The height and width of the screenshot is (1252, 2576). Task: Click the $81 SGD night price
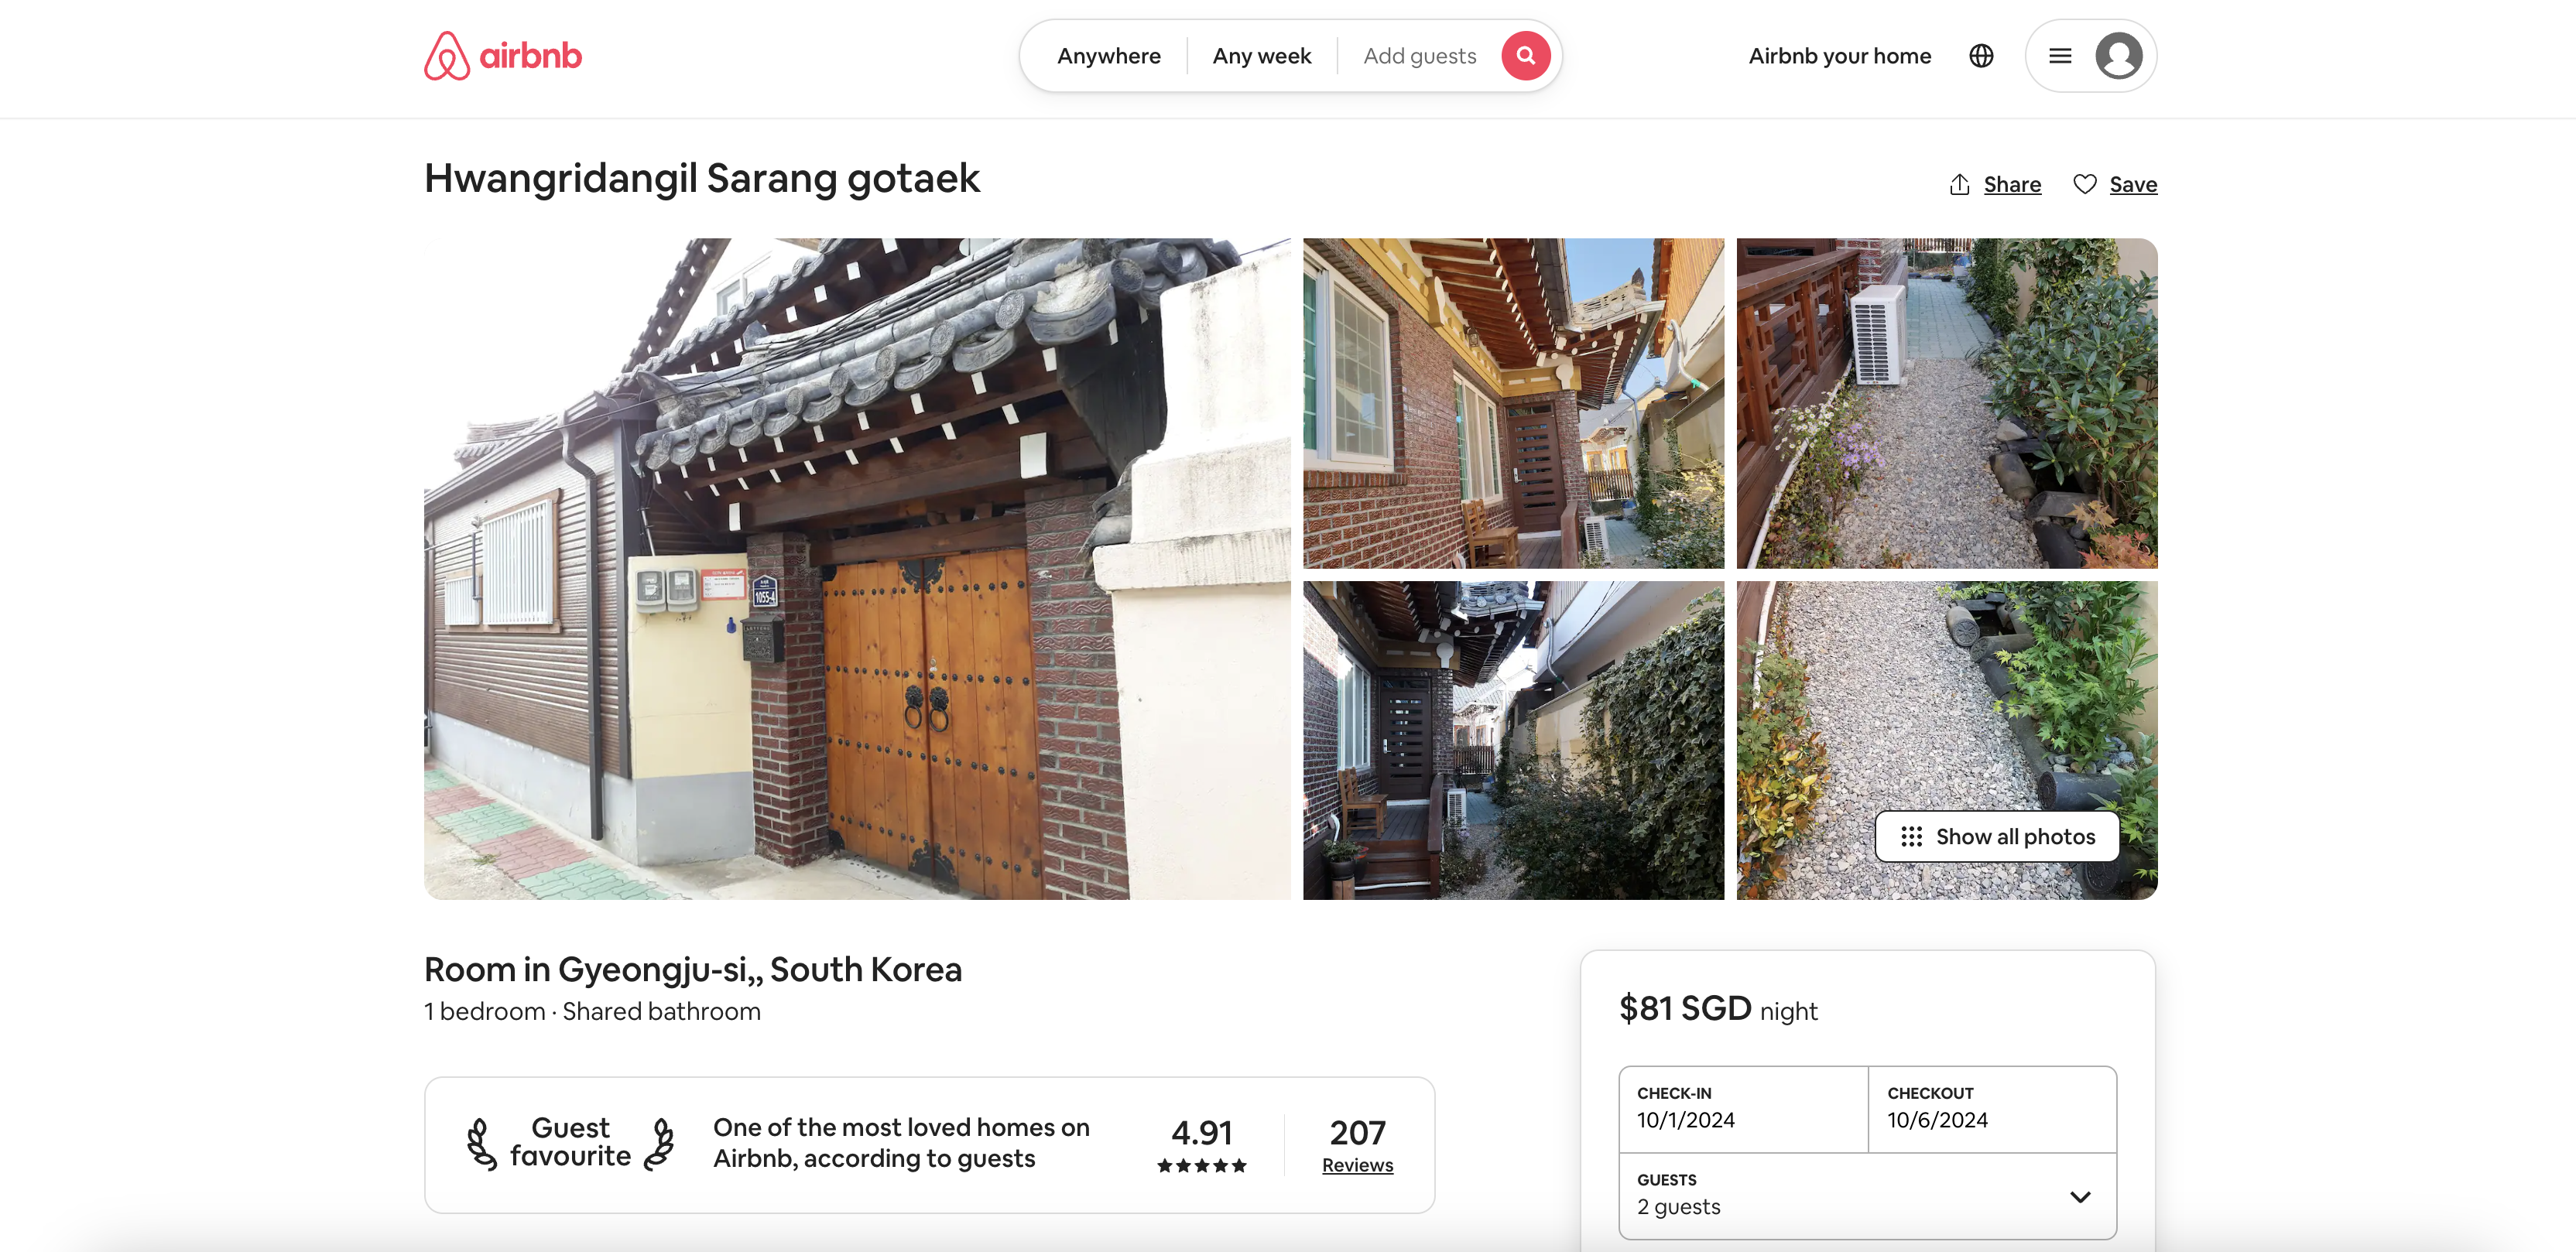1718,1008
